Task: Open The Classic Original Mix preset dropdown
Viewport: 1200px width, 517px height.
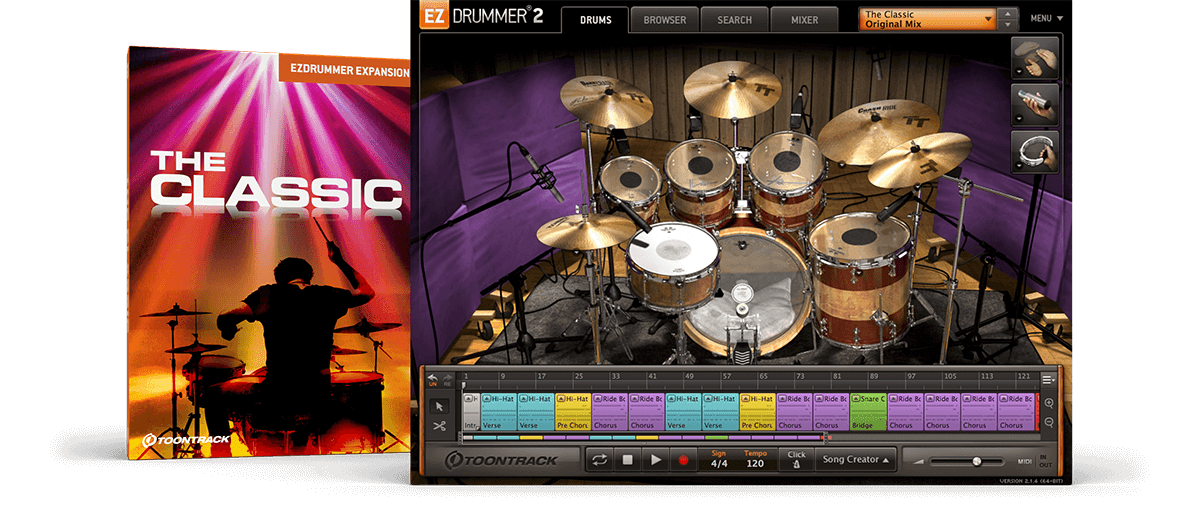Action: tap(929, 19)
